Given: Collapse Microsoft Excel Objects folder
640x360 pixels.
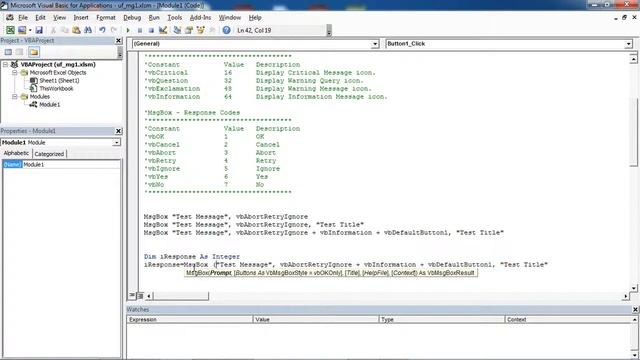Looking at the screenshot, I should point(14,73).
